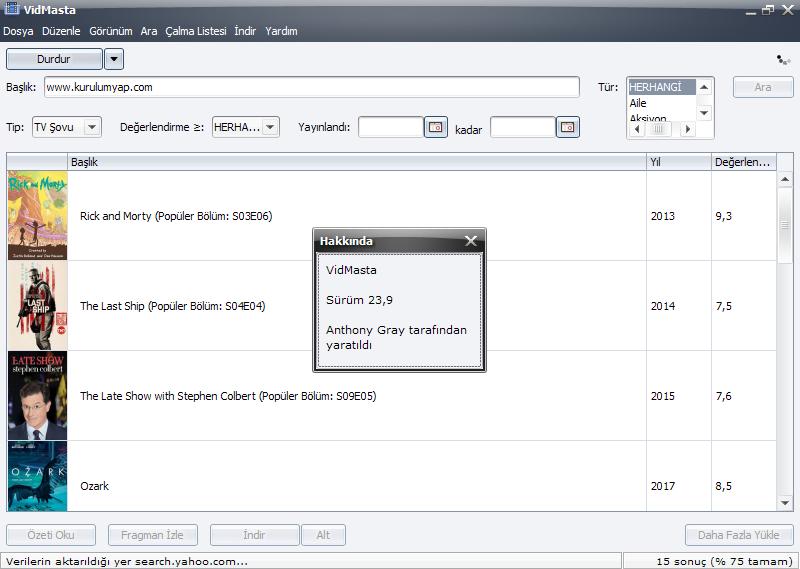Screen dimensions: 800x569
Task: Click the Yayınlandı start date field
Action: pos(391,127)
